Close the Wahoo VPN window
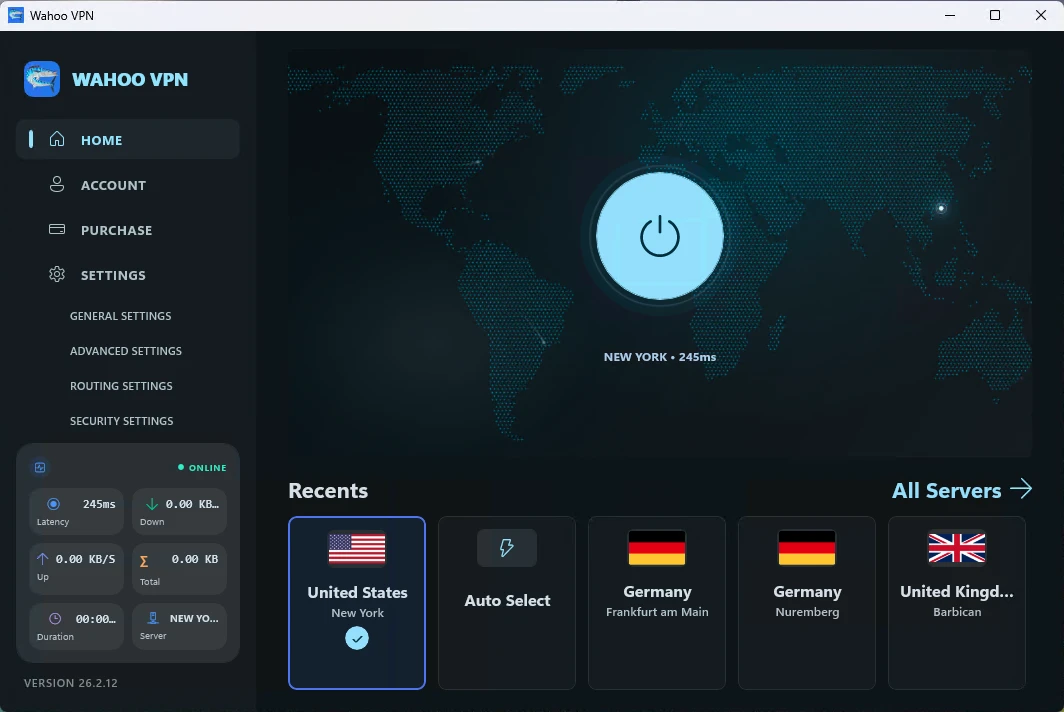 1040,15
